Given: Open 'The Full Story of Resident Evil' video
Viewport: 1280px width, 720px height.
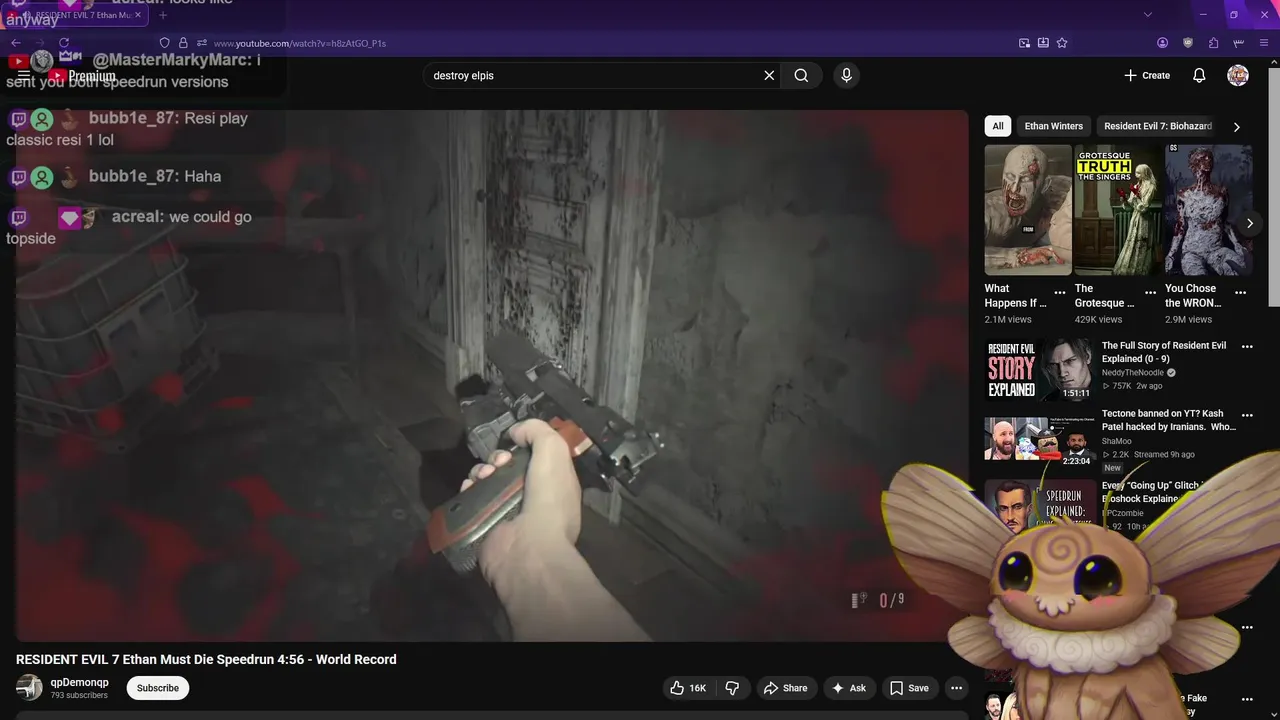Looking at the screenshot, I should pos(1164,352).
